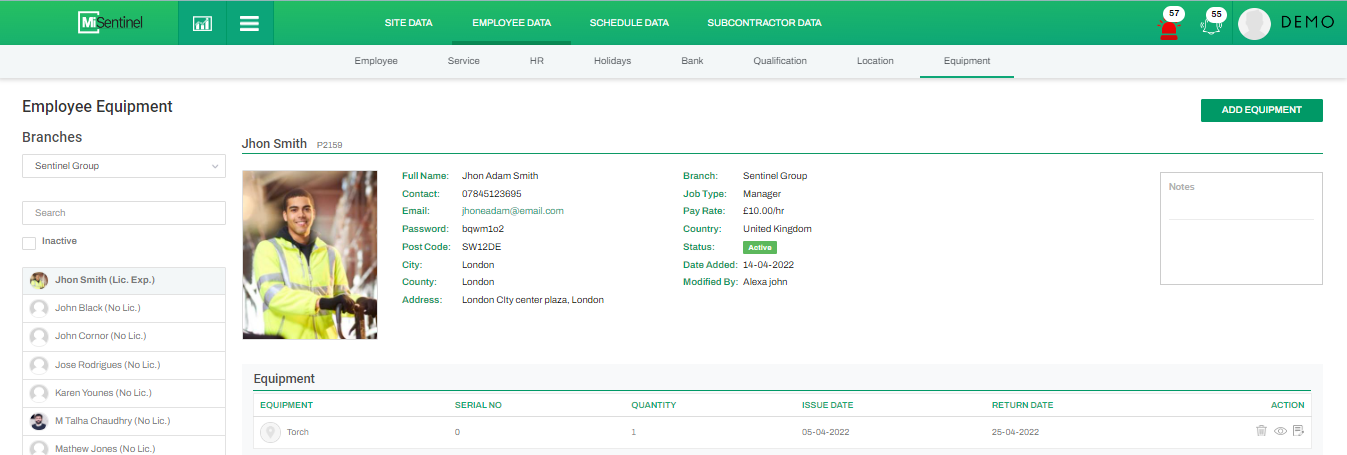Click the employee Search field
This screenshot has height=455, width=1347.
pyautogui.click(x=124, y=213)
